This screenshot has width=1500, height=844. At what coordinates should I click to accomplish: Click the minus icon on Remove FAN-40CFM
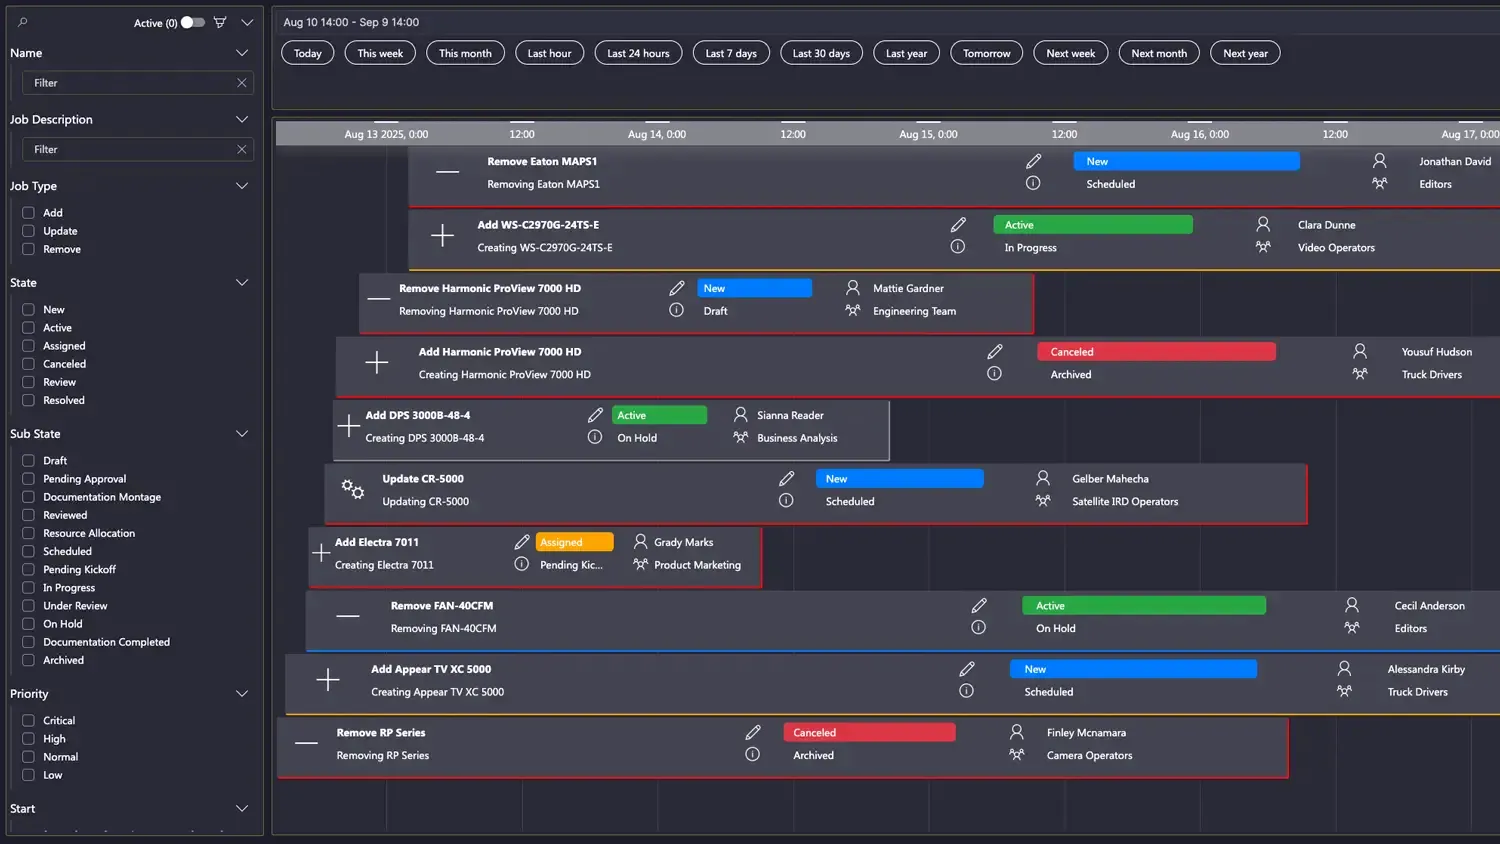tap(348, 616)
